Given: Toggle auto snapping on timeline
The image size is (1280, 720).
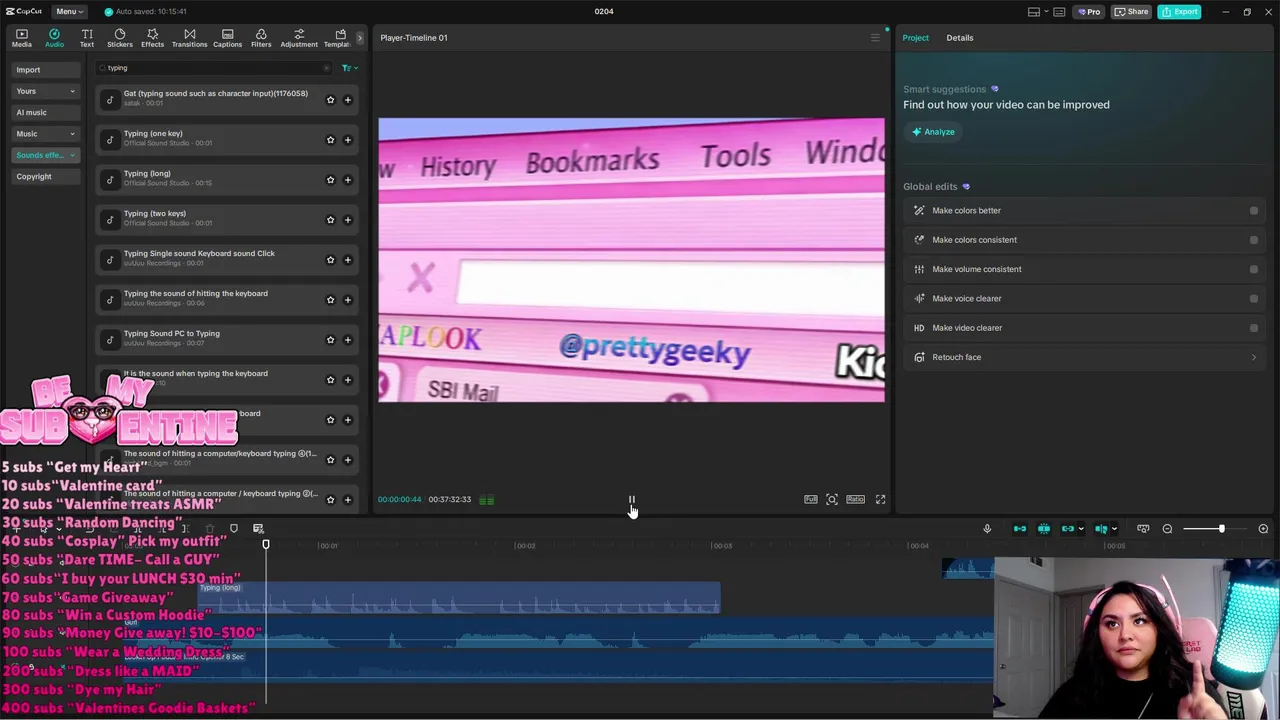Looking at the screenshot, I should tap(1044, 529).
